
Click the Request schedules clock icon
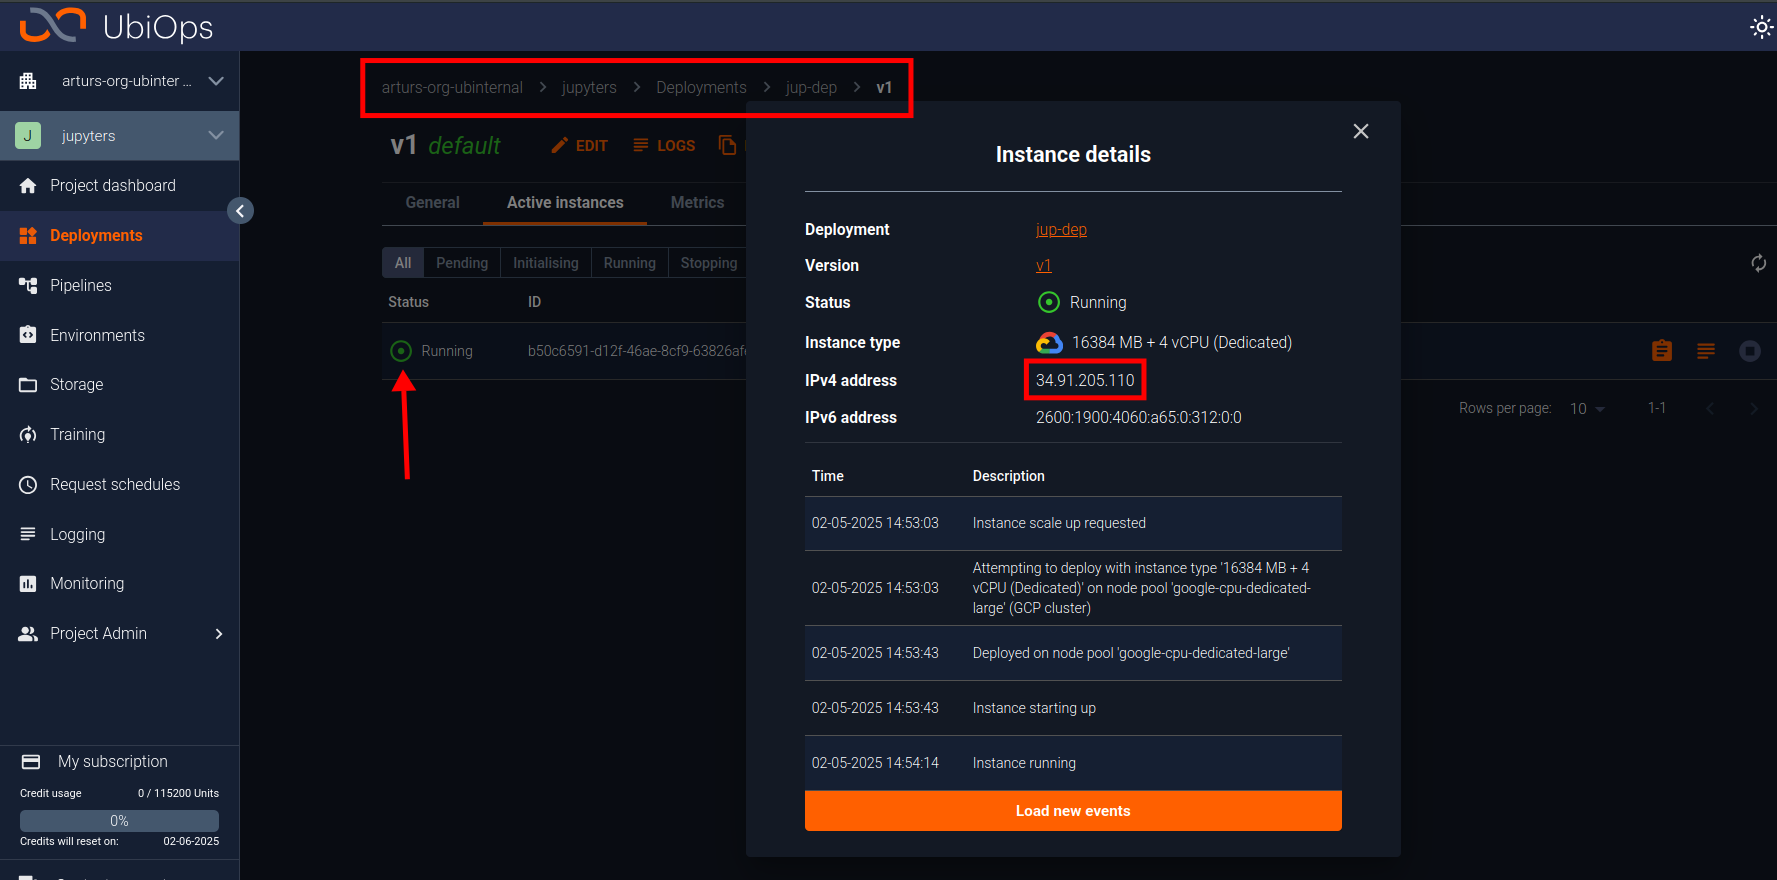coord(28,485)
